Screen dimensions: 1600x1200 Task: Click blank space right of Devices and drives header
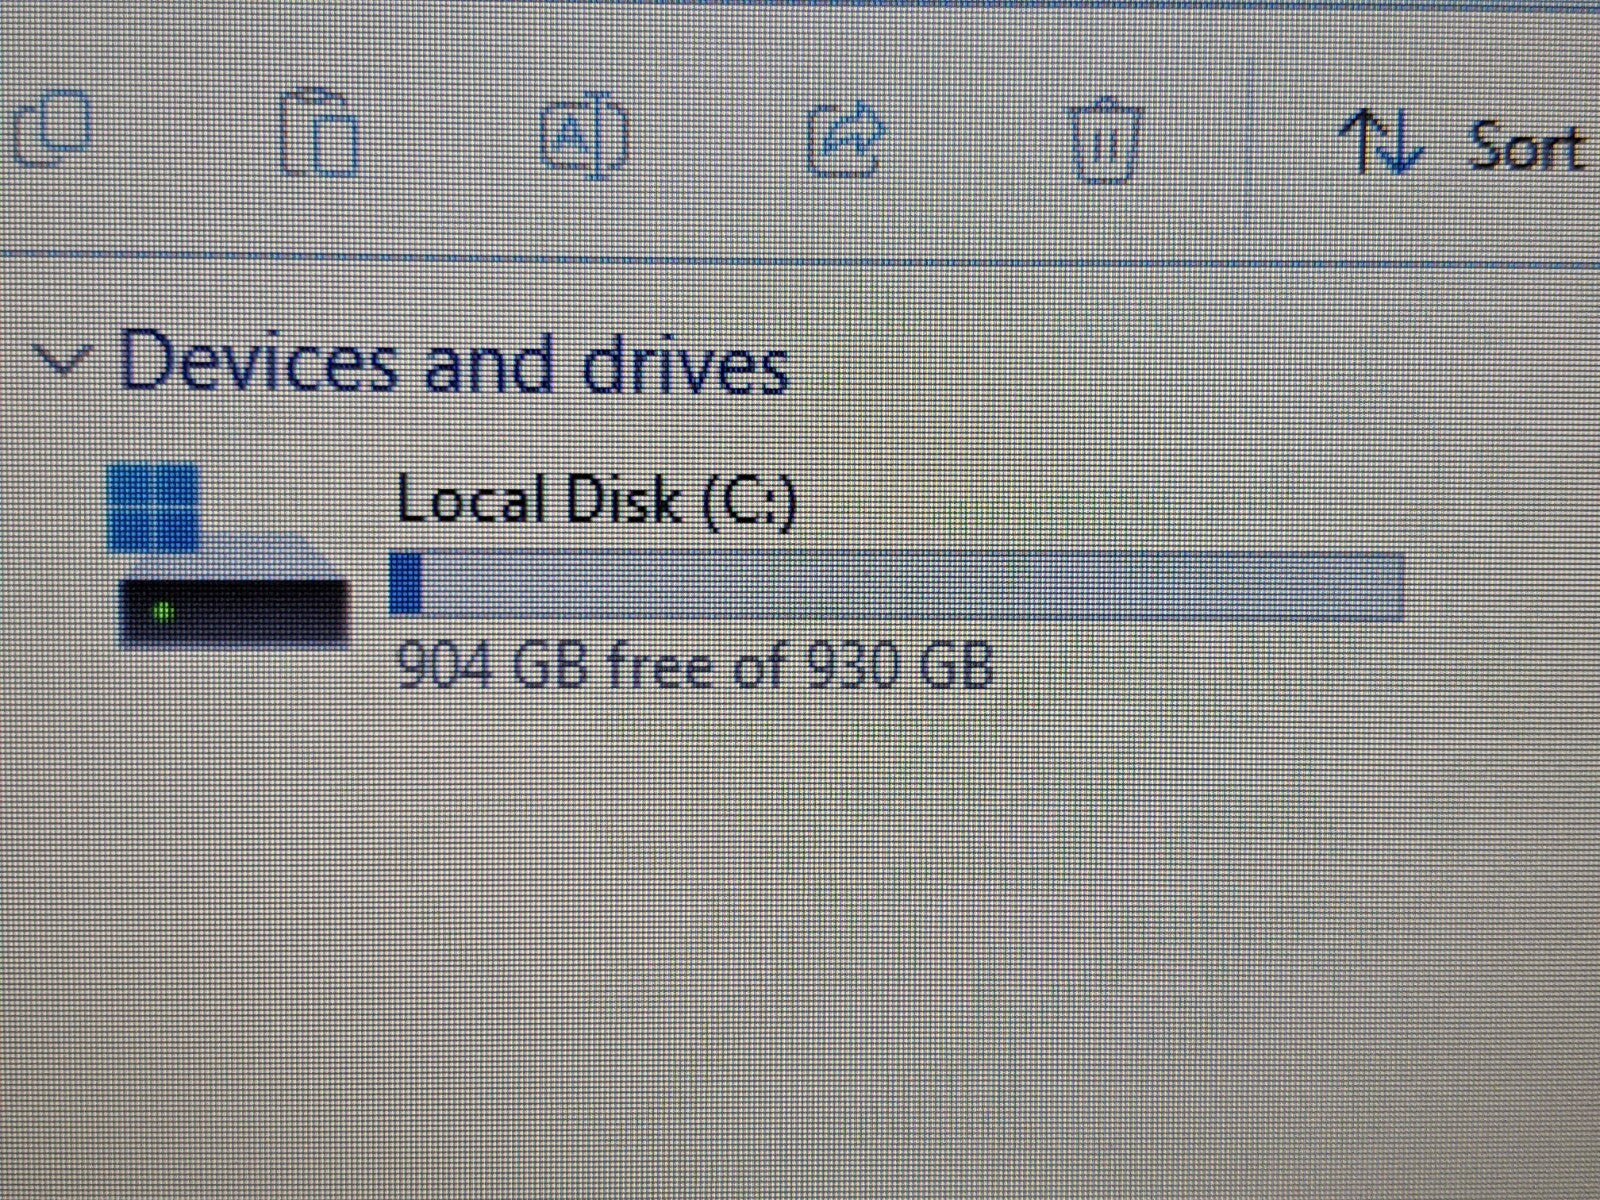[x=1190, y=360]
